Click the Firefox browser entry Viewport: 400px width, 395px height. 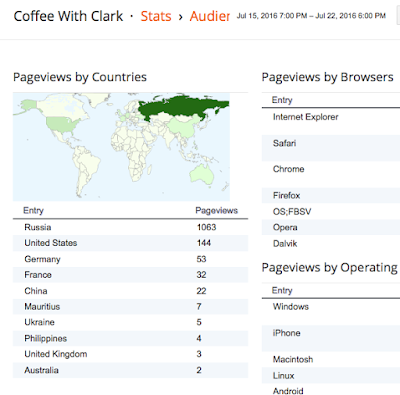coord(287,195)
